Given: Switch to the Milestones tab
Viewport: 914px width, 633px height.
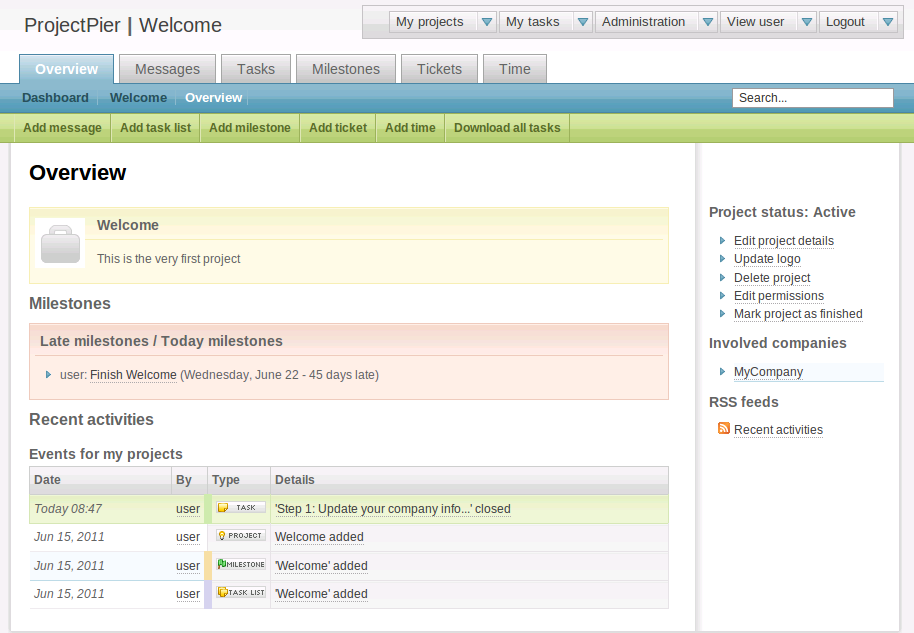Looking at the screenshot, I should click(x=346, y=69).
